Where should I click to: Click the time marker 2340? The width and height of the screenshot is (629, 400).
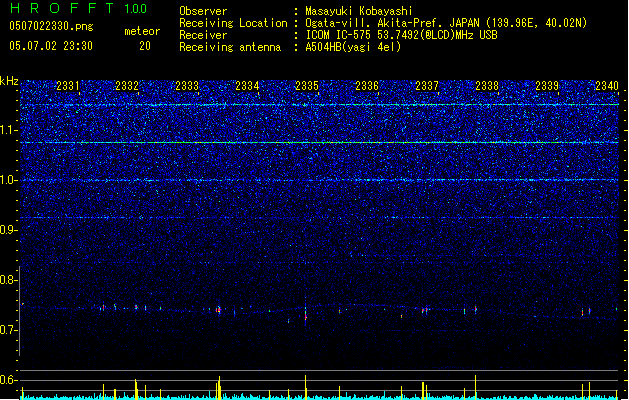607,85
